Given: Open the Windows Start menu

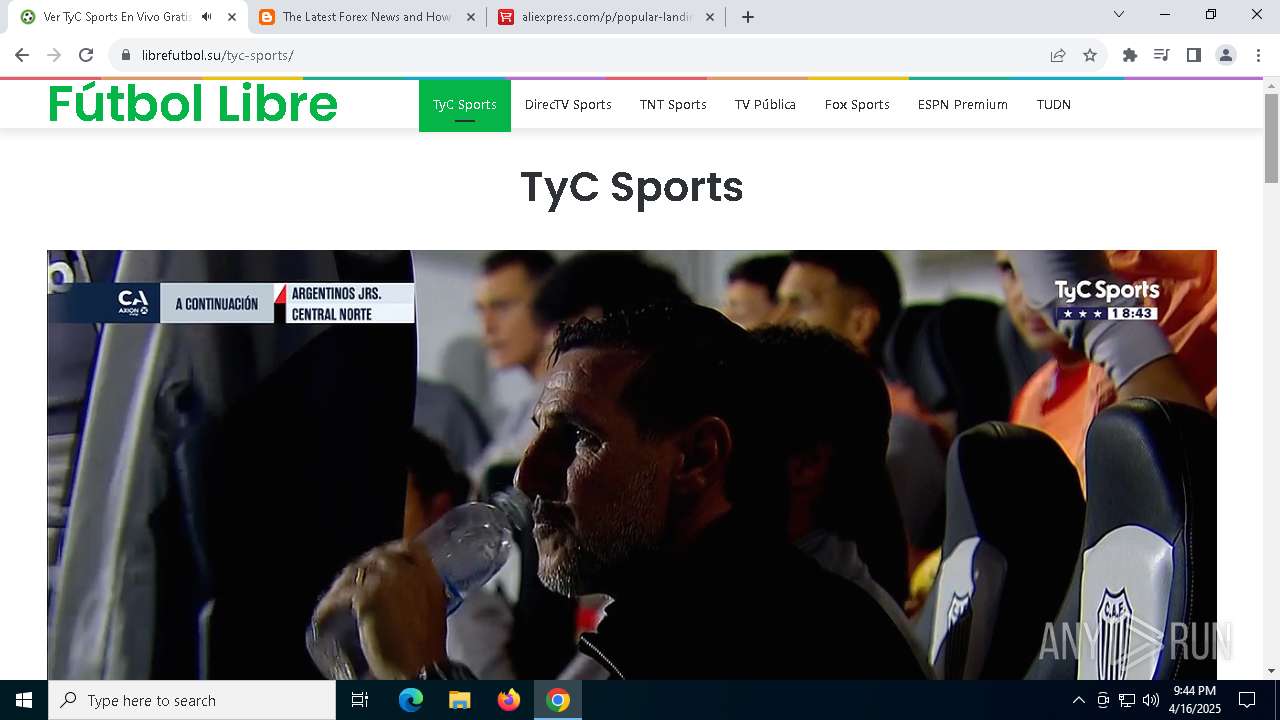Looking at the screenshot, I should click(x=24, y=700).
